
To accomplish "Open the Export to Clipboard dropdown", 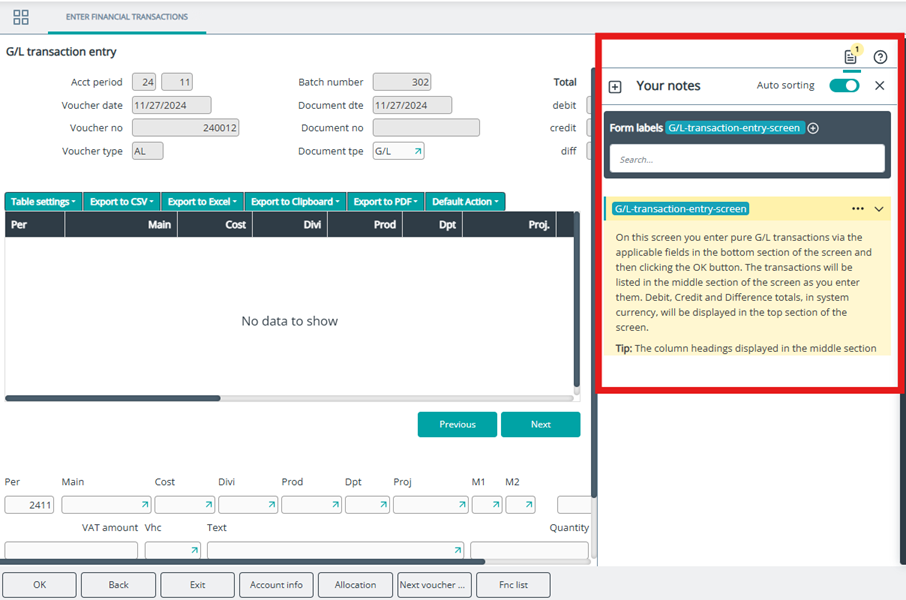I will (x=295, y=202).
